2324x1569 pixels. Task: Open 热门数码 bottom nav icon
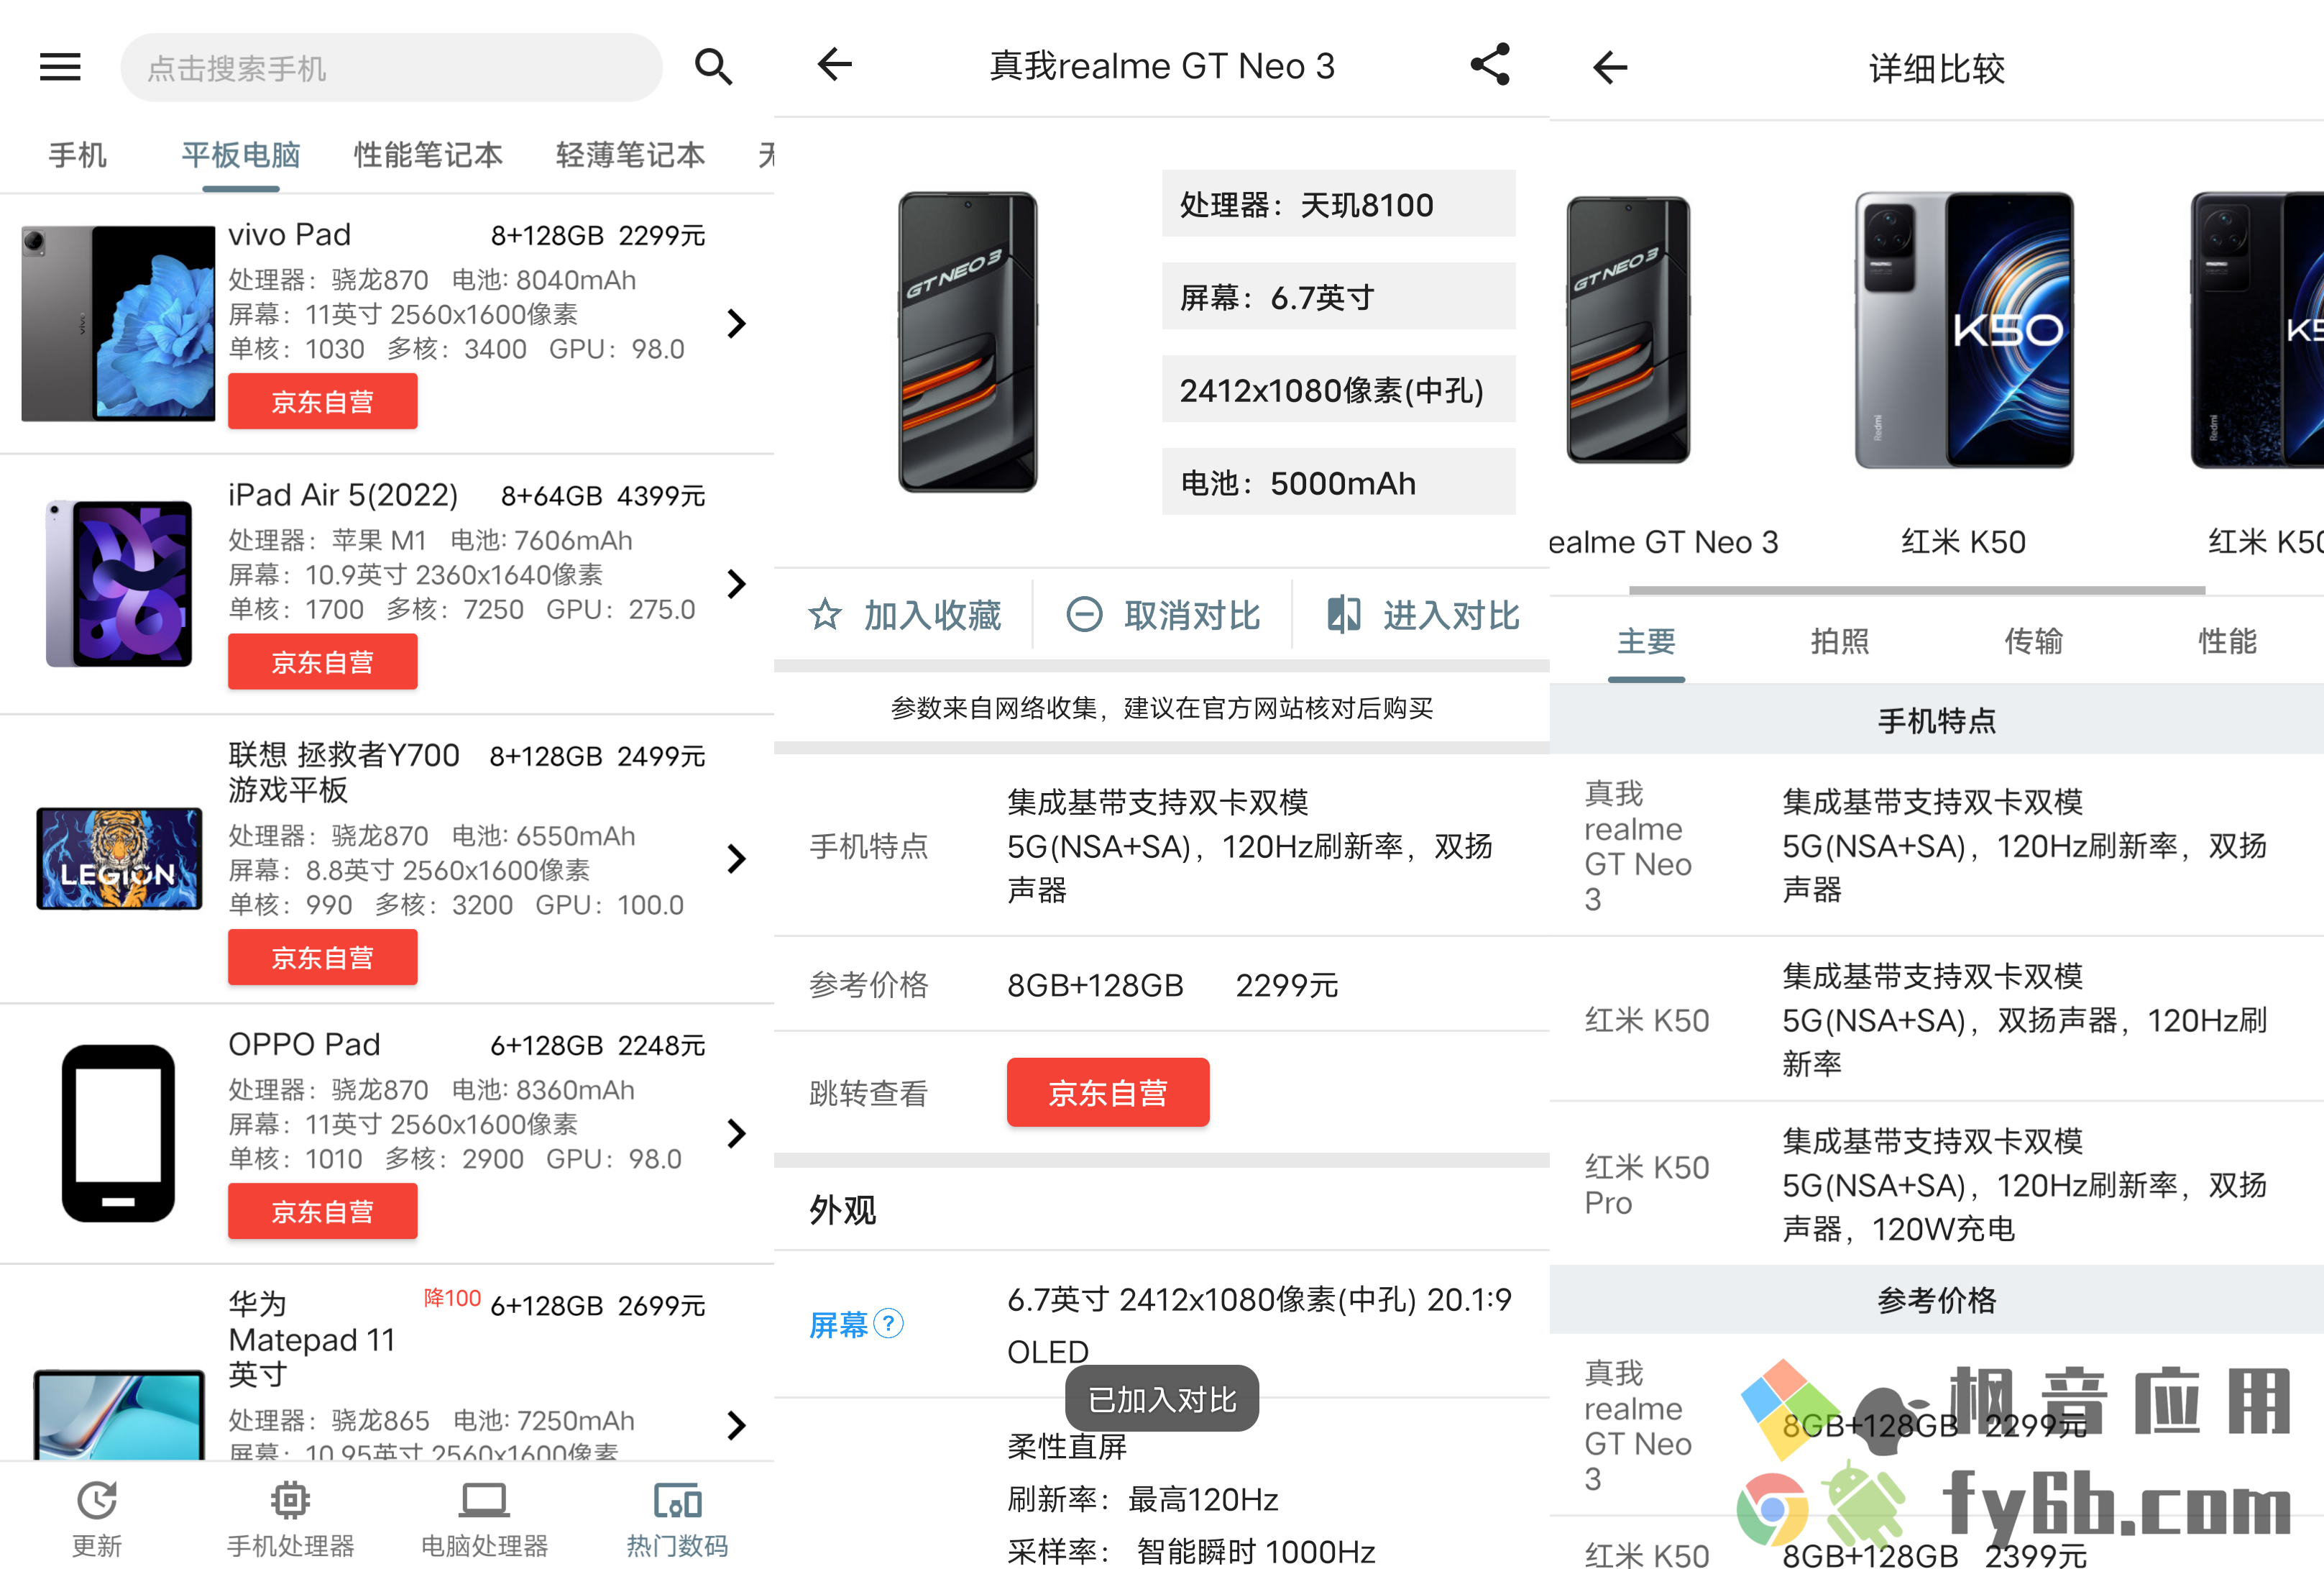(677, 1500)
